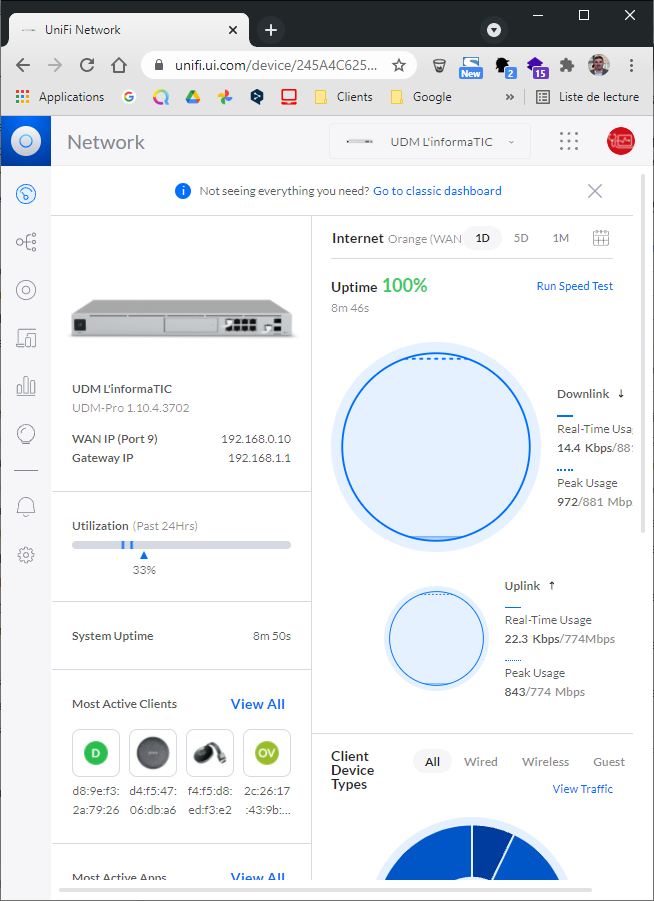Viewport: 654px width, 901px height.
Task: Switch to the Wireless client tab
Action: pos(545,762)
